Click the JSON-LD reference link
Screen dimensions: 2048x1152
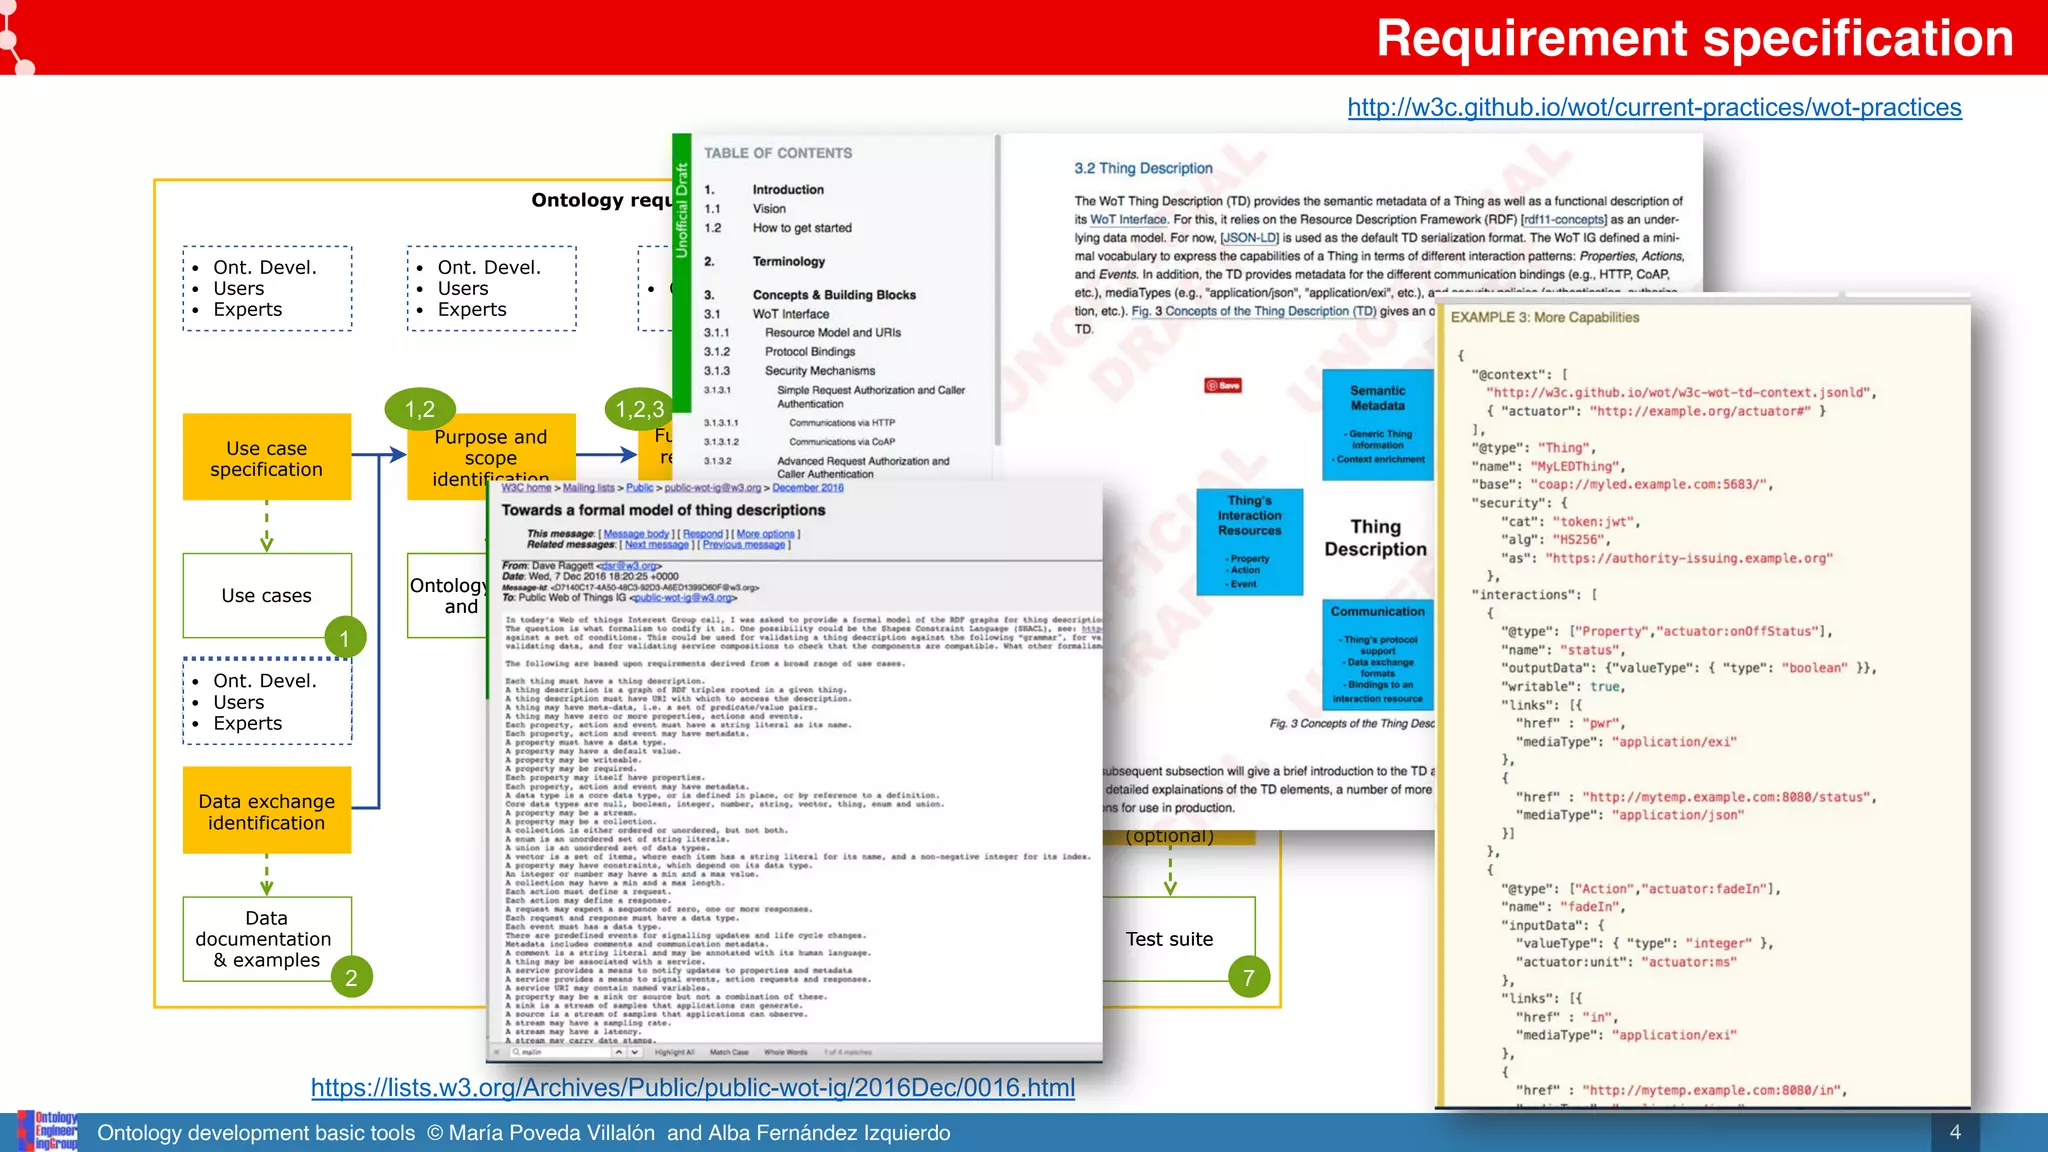point(1250,238)
